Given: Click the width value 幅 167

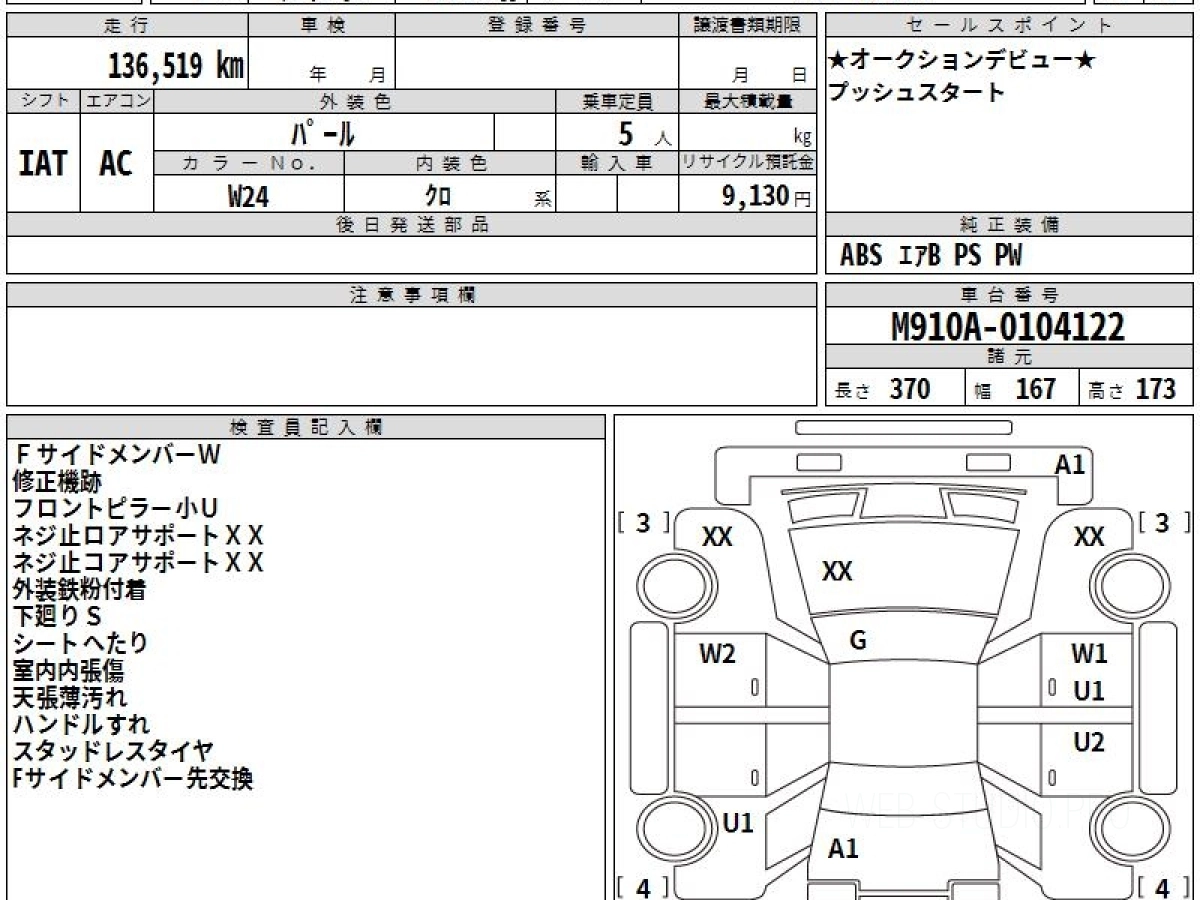Looking at the screenshot, I should (1015, 389).
